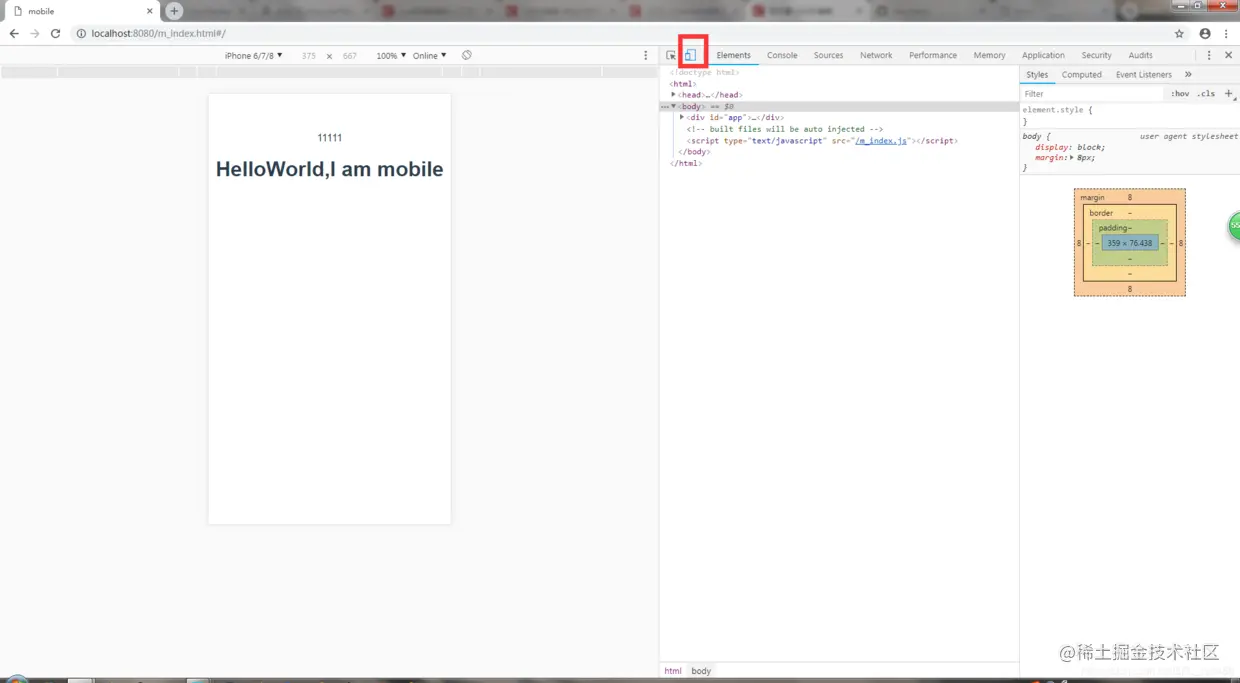Select the Computed sidebar tab
This screenshot has width=1240, height=683.
1082,75
